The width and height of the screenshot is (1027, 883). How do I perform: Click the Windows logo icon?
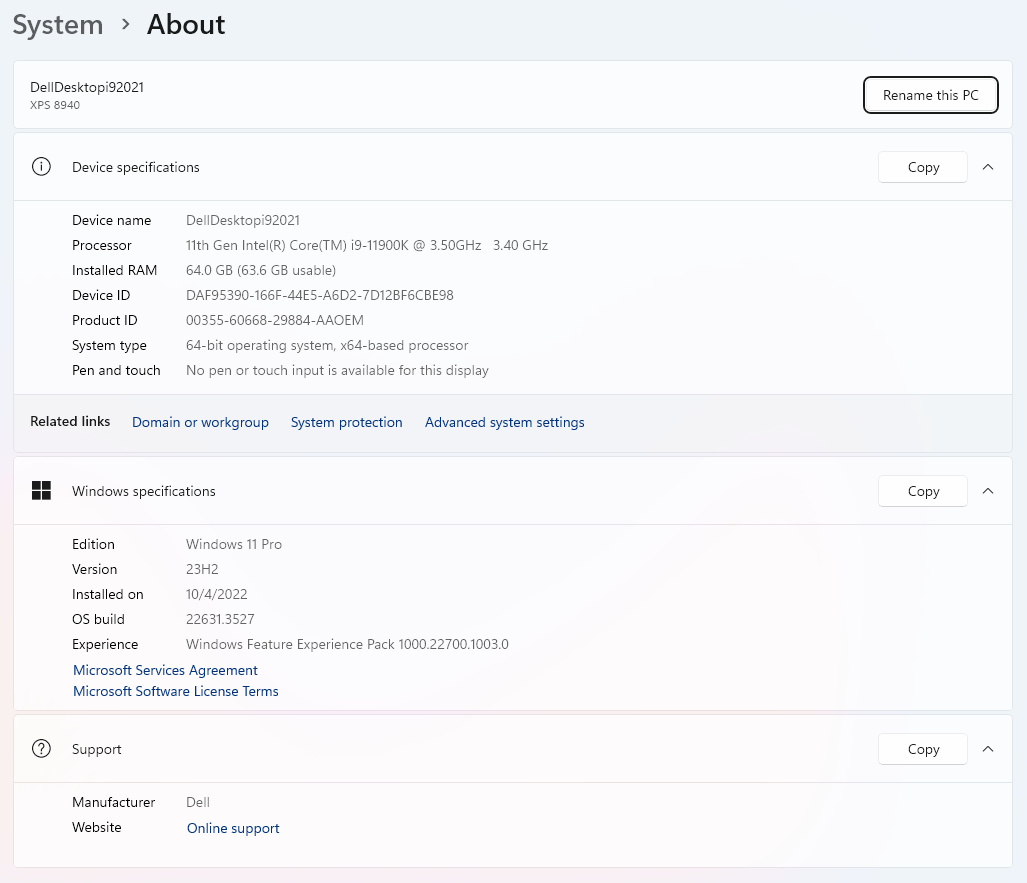[x=41, y=491]
